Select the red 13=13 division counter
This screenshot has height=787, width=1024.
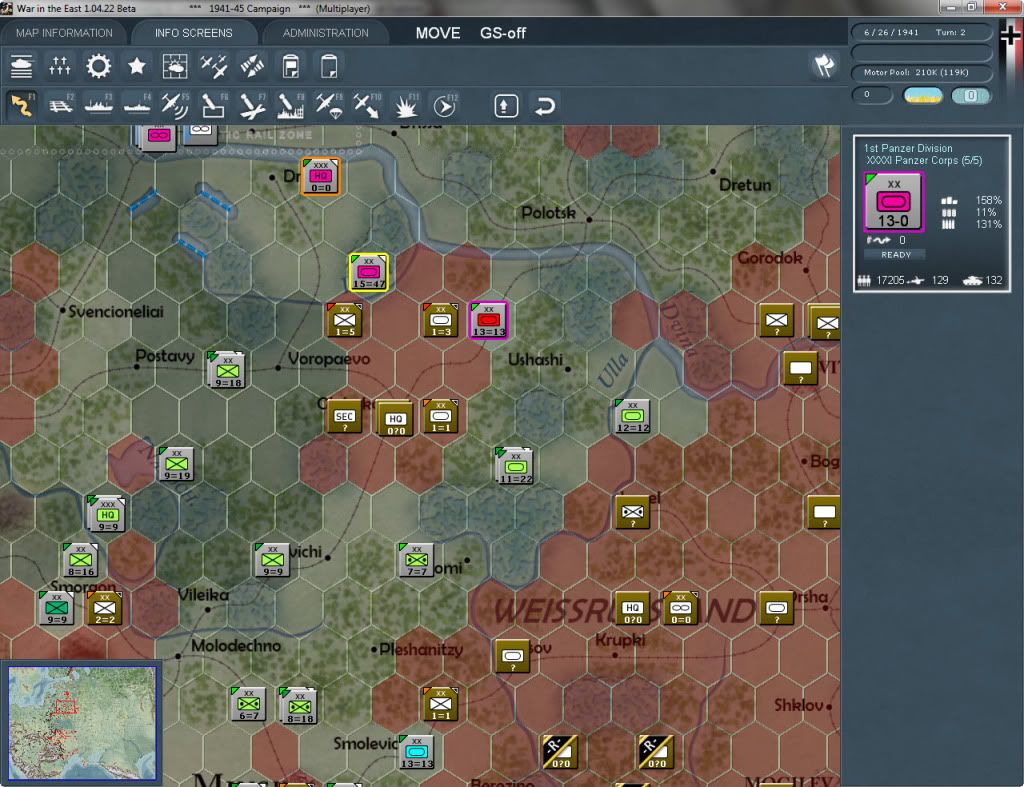tap(488, 320)
